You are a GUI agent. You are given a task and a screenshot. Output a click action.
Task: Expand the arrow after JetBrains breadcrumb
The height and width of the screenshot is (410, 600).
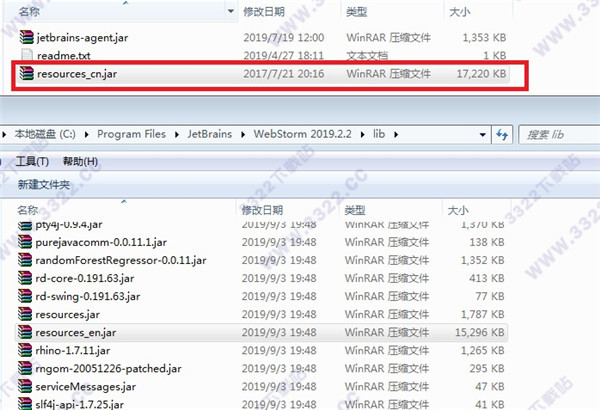tap(243, 134)
